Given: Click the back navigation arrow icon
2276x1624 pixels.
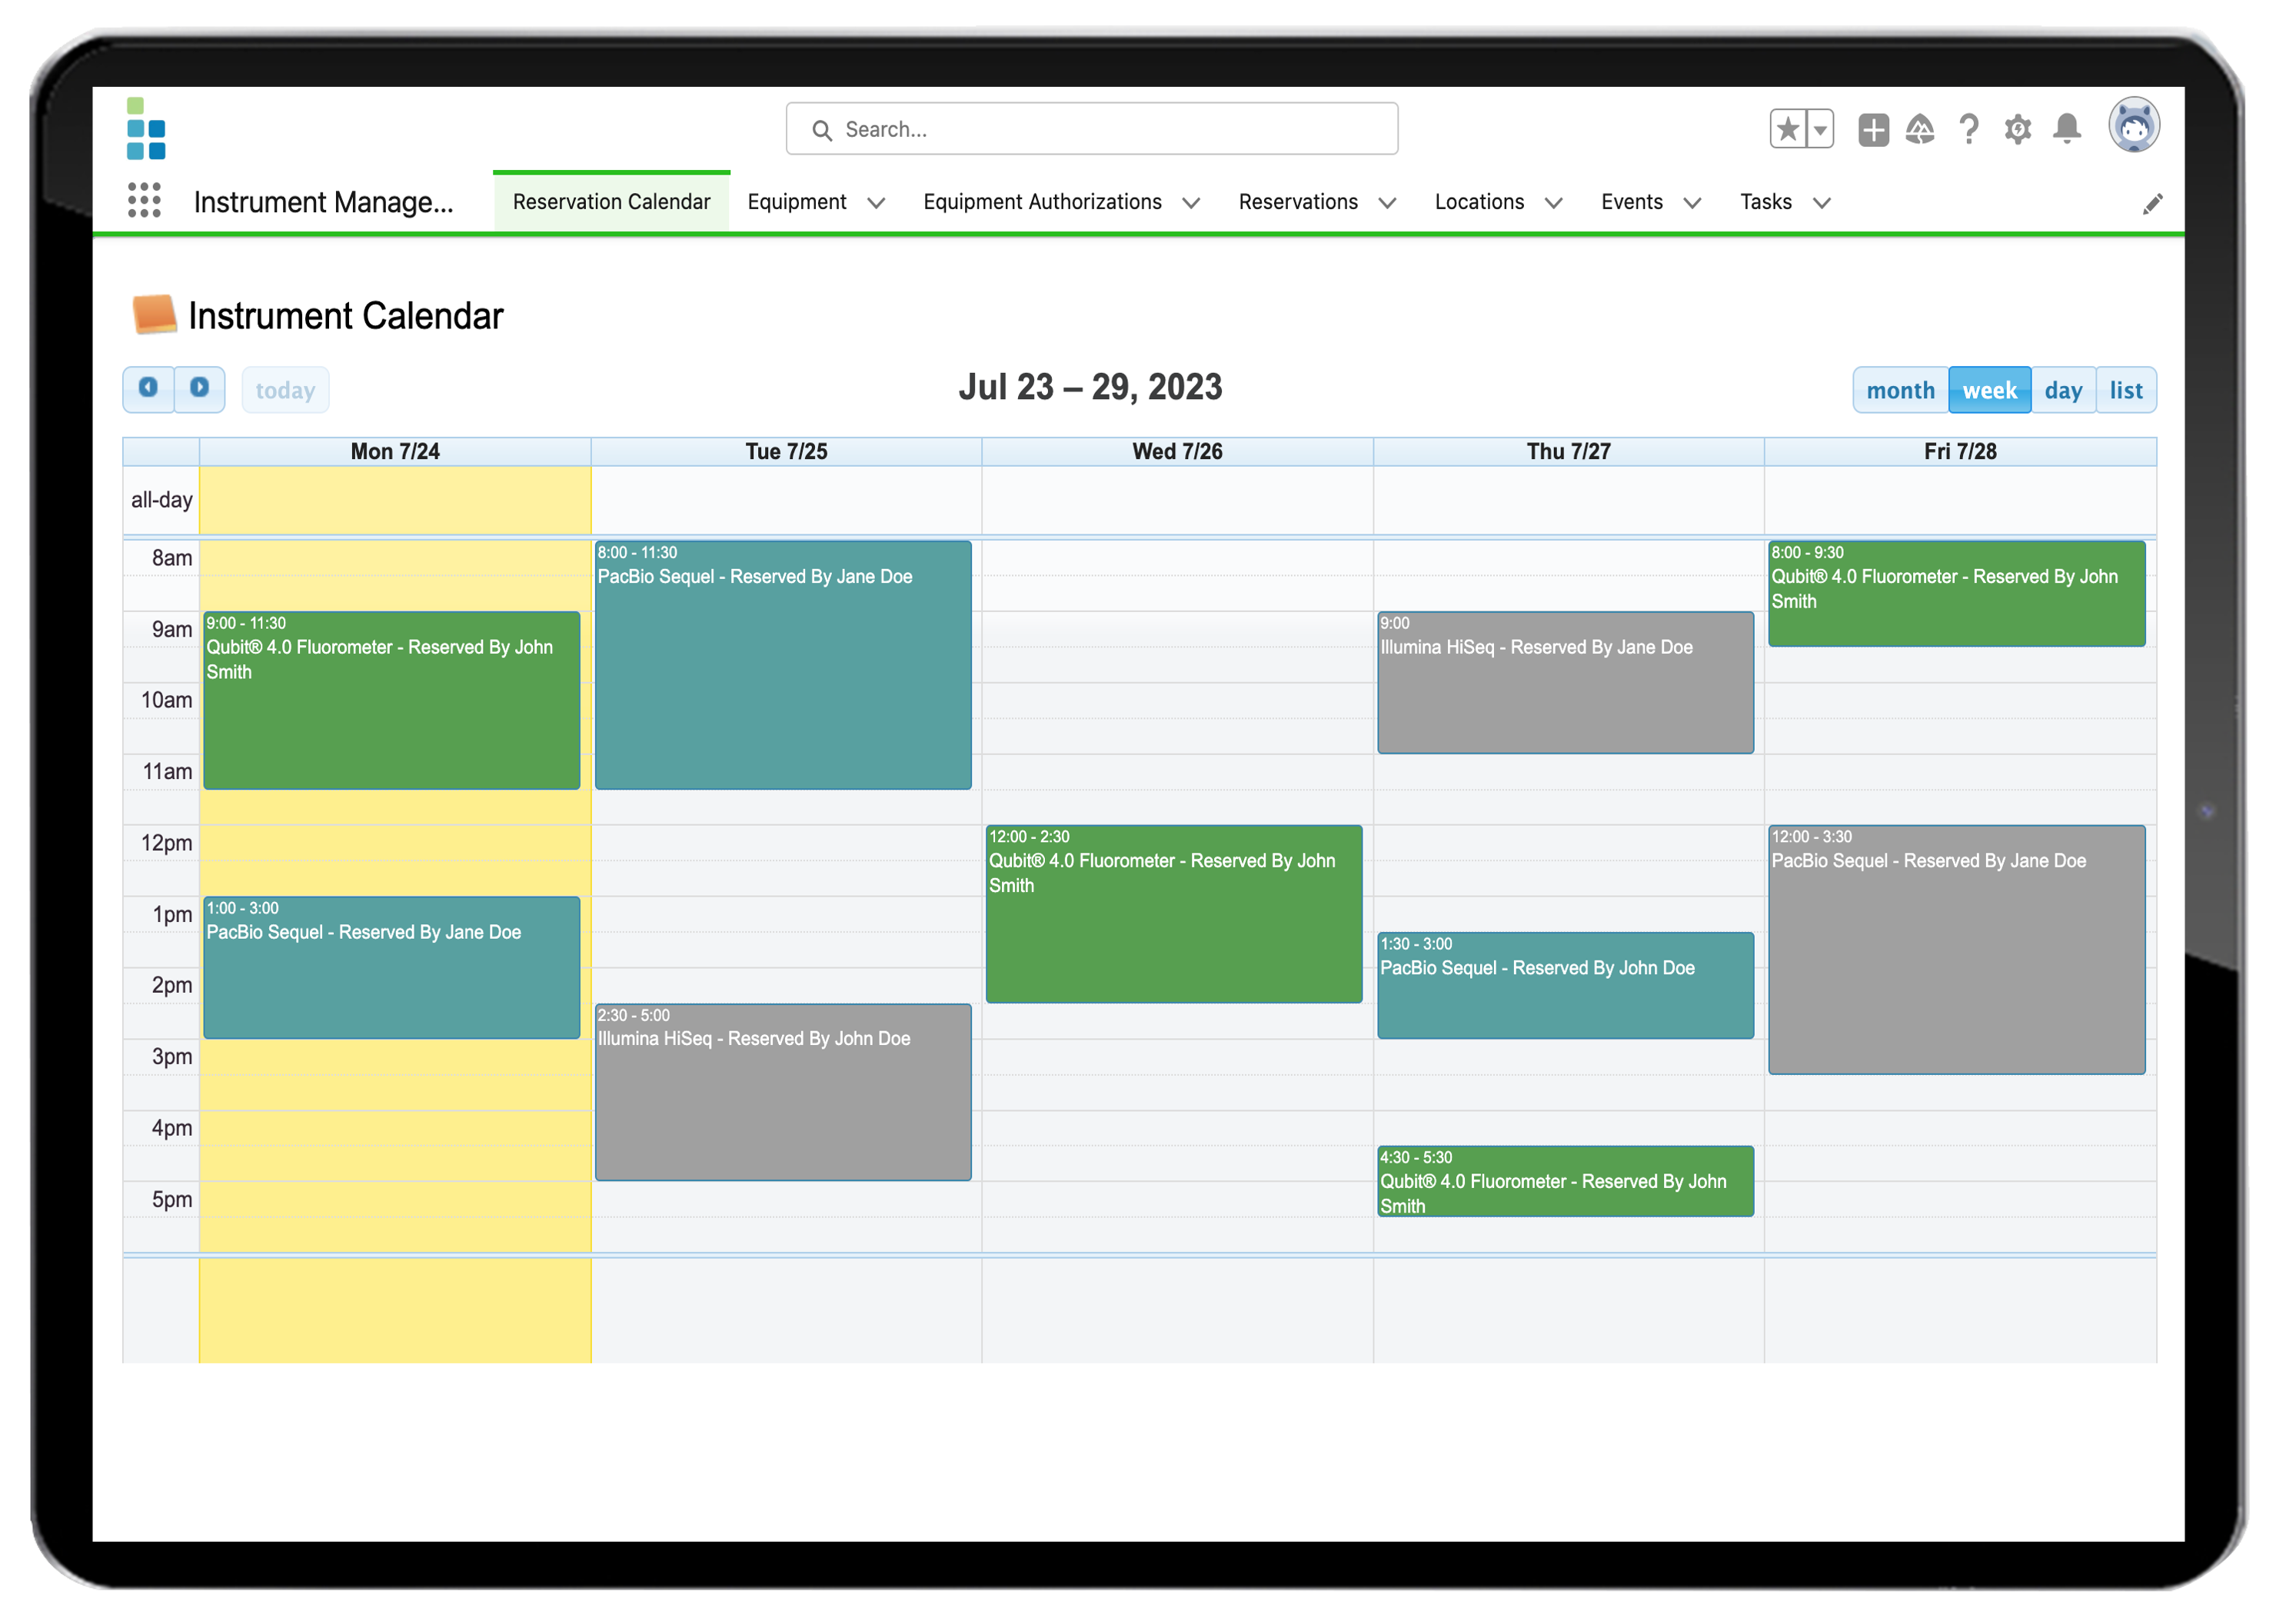Looking at the screenshot, I should click(x=148, y=388).
